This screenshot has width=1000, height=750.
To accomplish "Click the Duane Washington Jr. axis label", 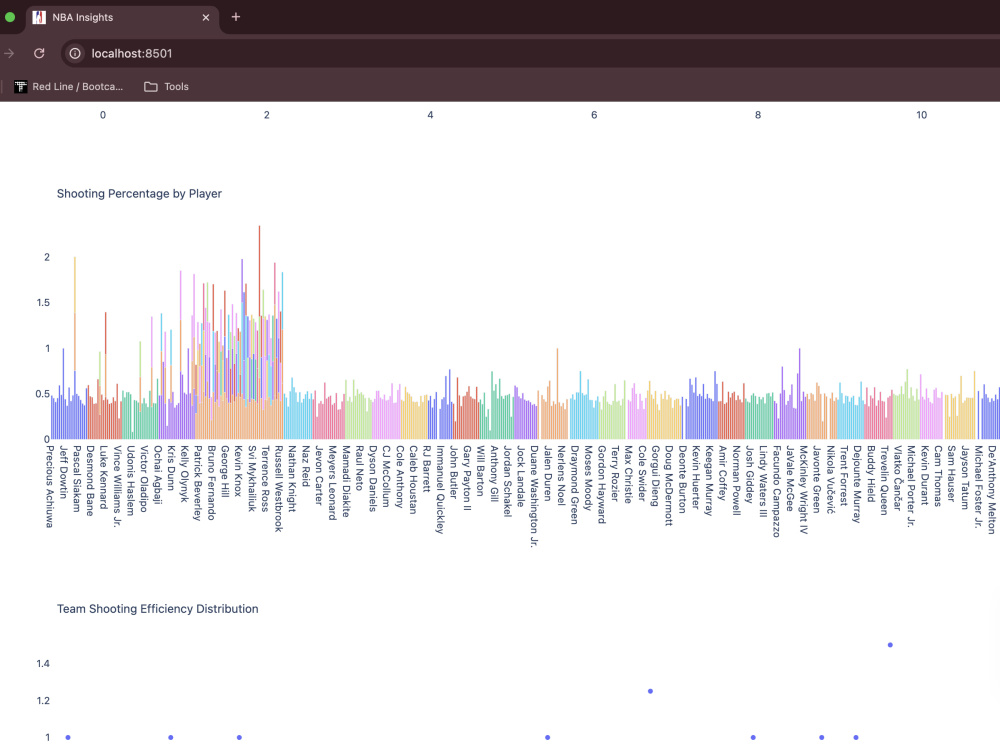I will (x=534, y=496).
